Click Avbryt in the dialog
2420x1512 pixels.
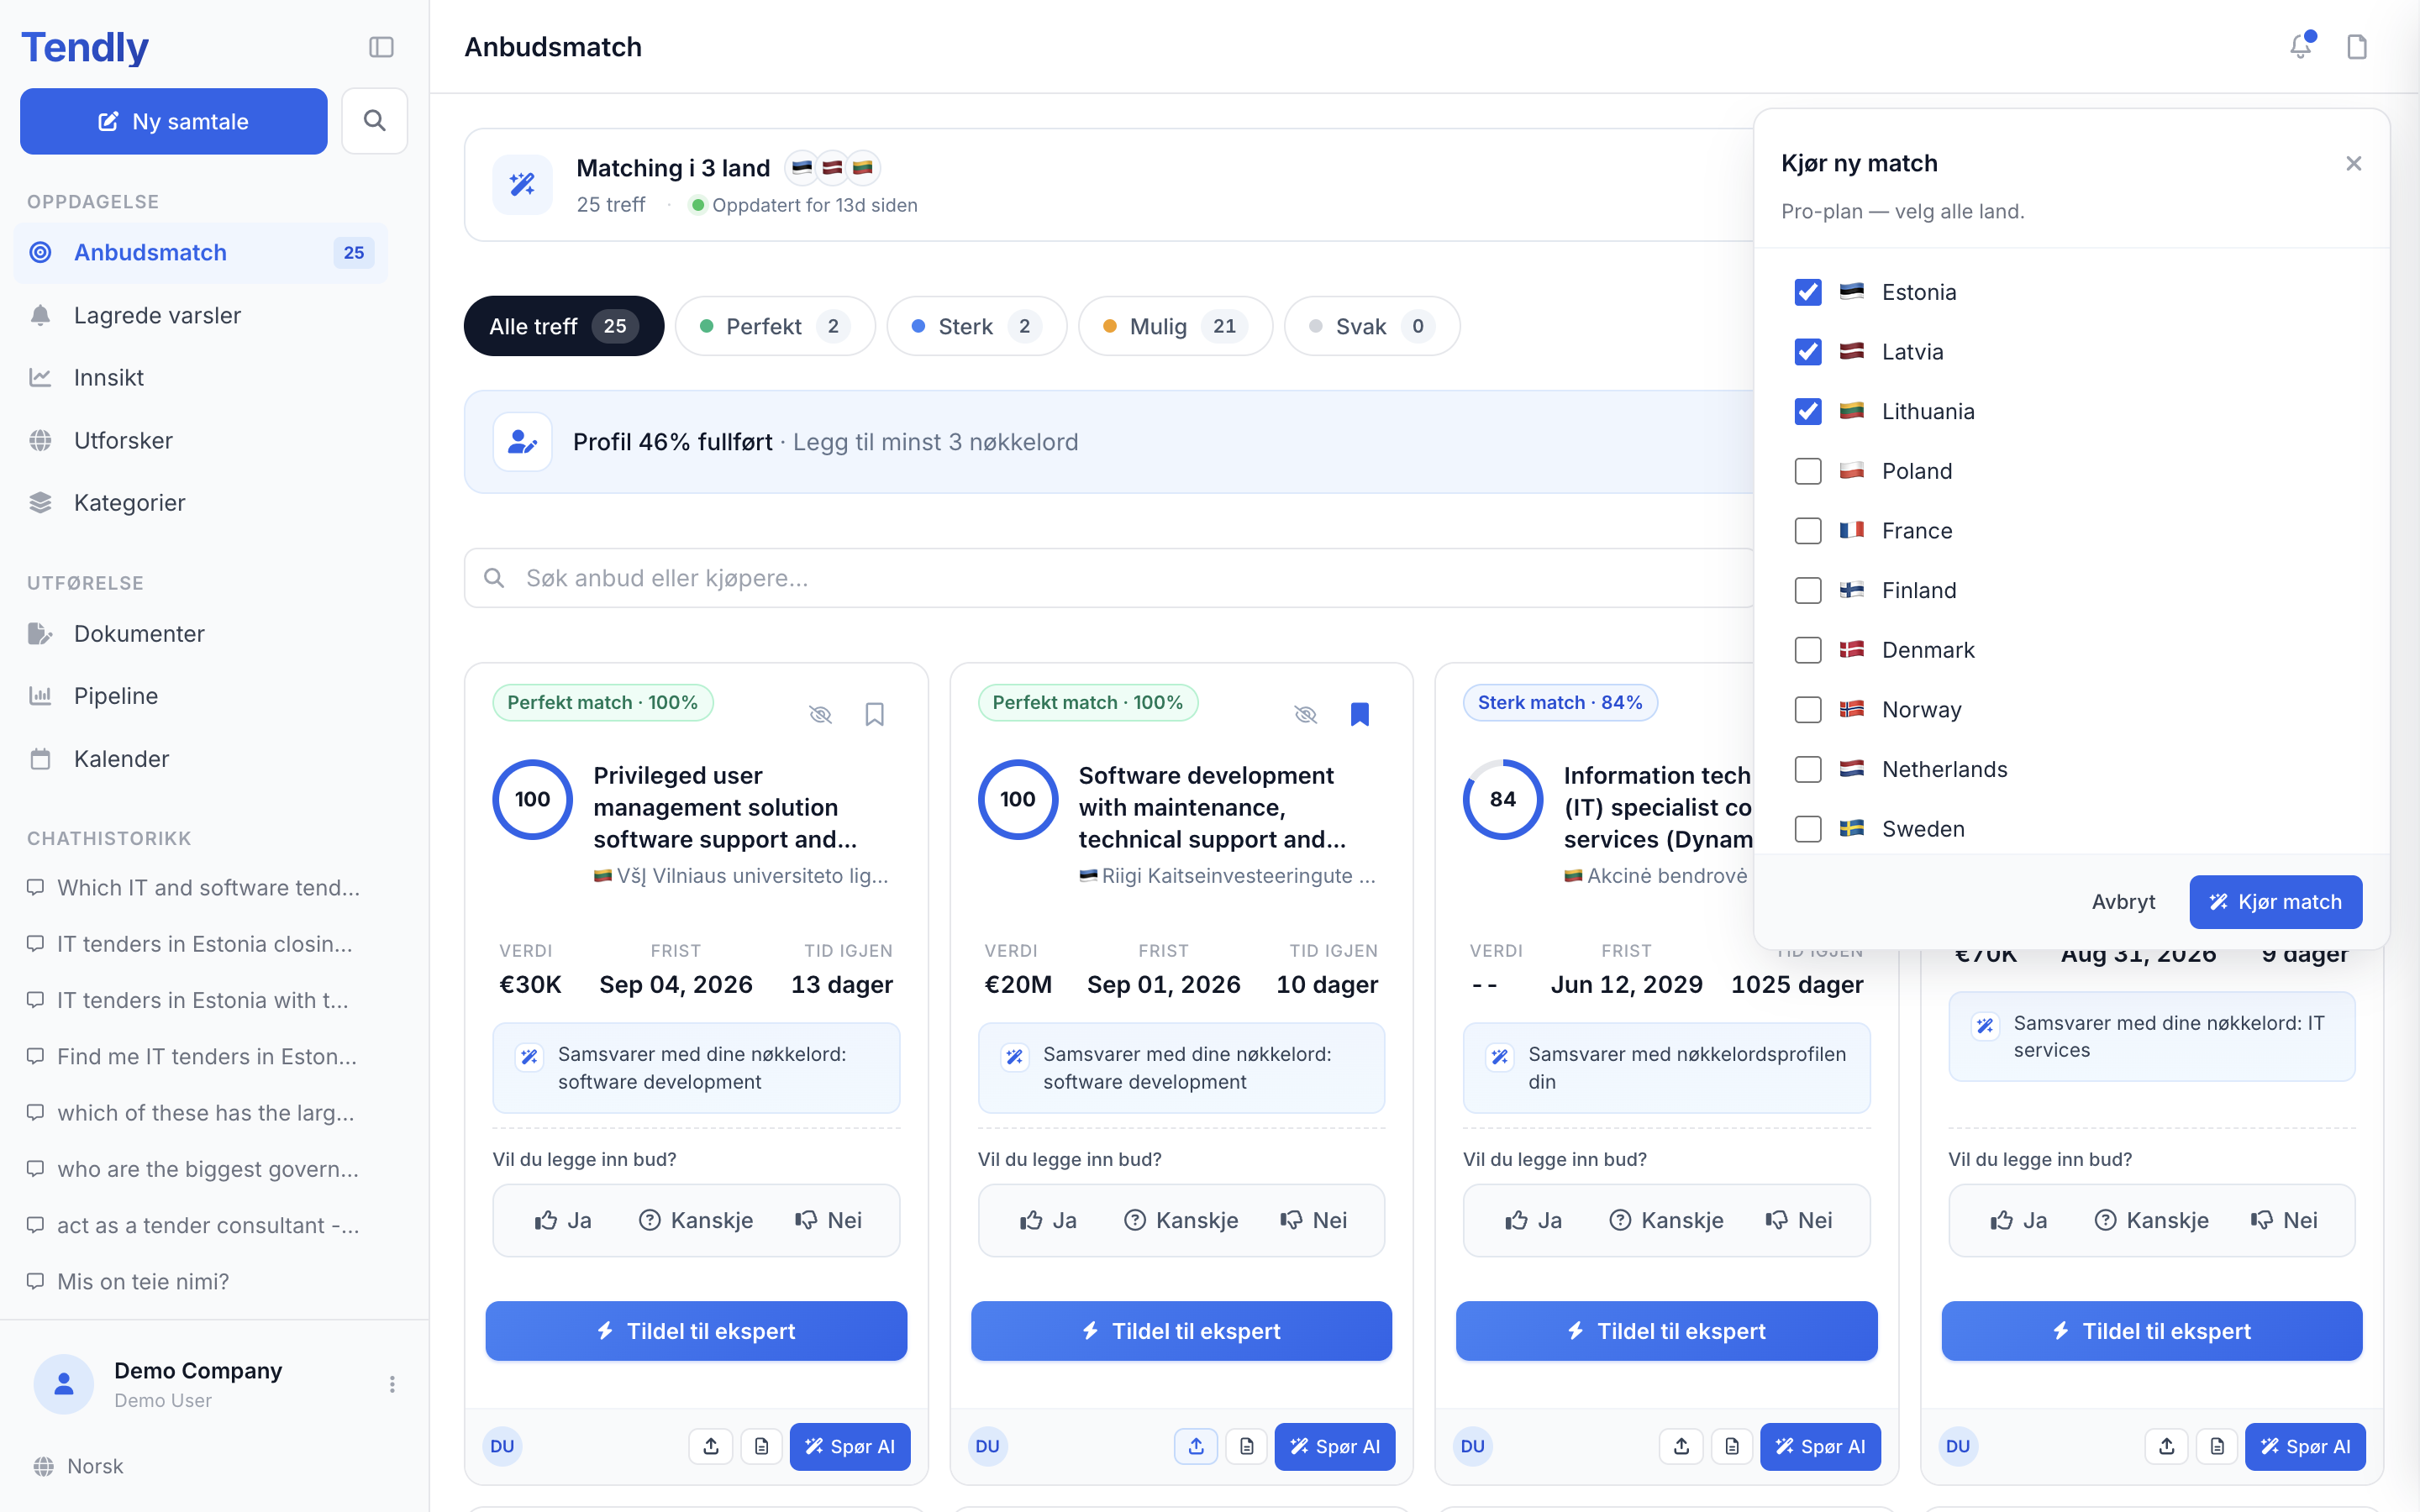point(2123,902)
